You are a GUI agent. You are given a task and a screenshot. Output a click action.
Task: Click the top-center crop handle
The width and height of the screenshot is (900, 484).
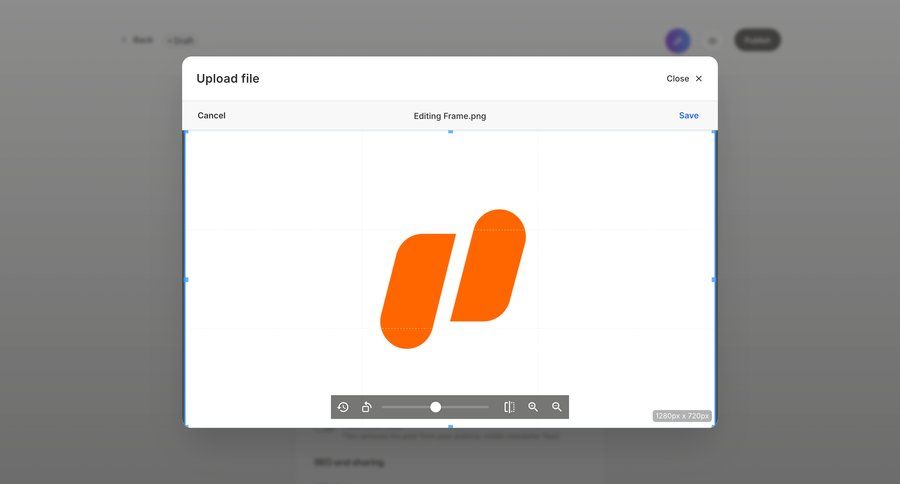(451, 132)
